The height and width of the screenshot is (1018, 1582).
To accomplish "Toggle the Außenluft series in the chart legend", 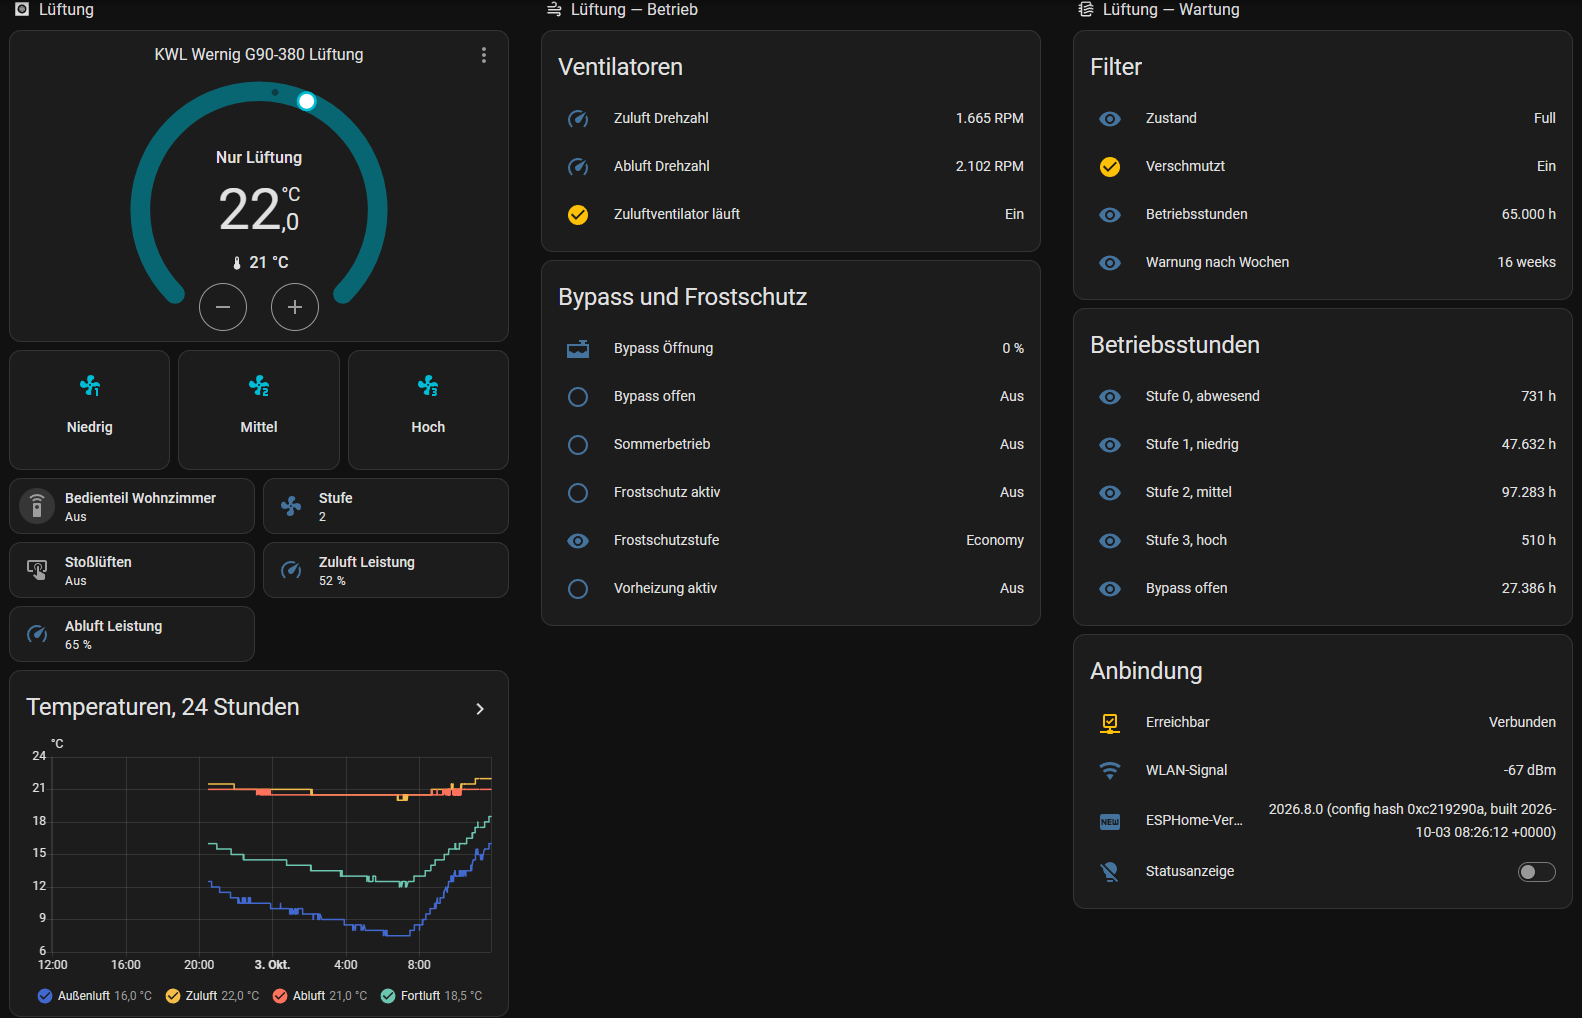I will 95,996.
